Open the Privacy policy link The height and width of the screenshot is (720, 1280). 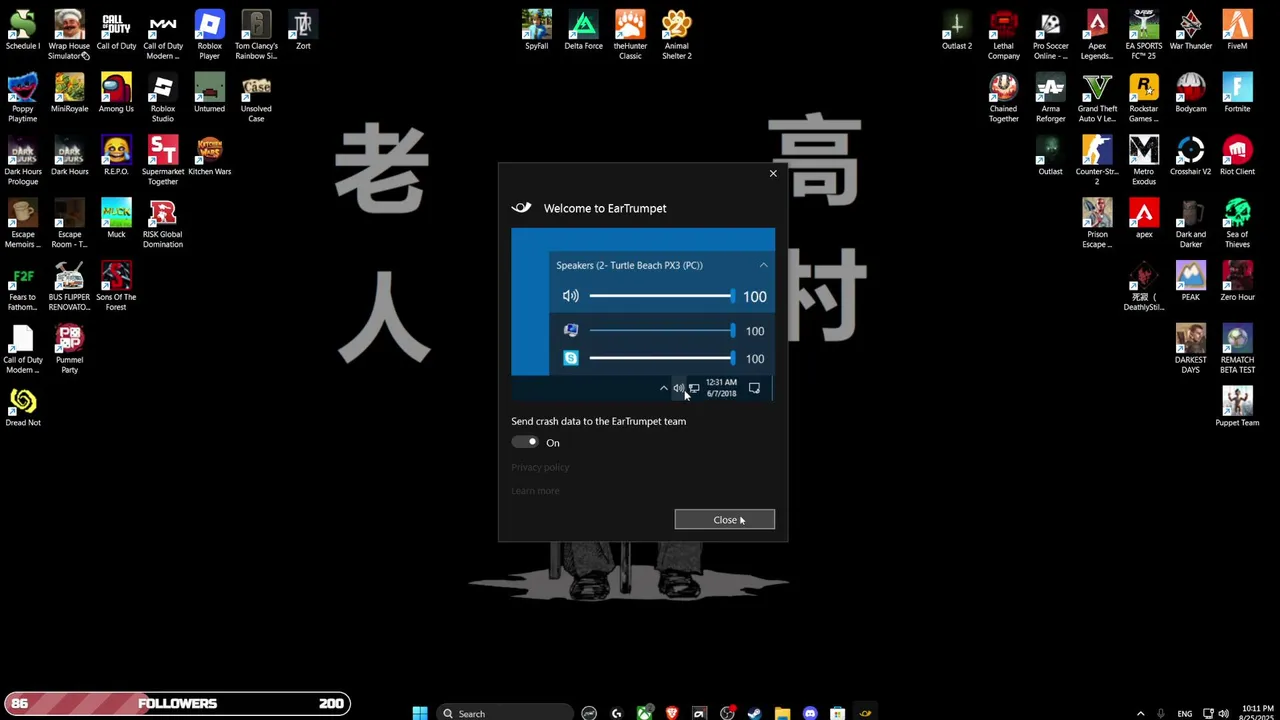pyautogui.click(x=540, y=468)
